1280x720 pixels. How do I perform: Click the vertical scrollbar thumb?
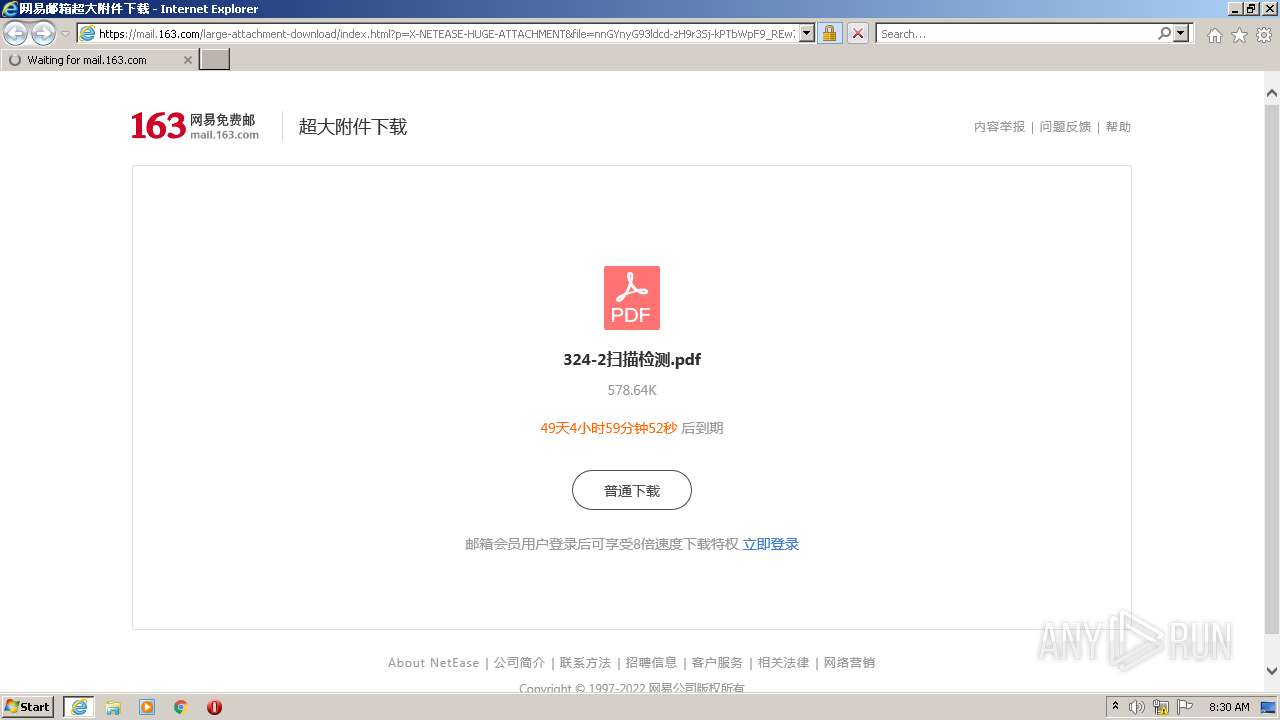(1271, 368)
